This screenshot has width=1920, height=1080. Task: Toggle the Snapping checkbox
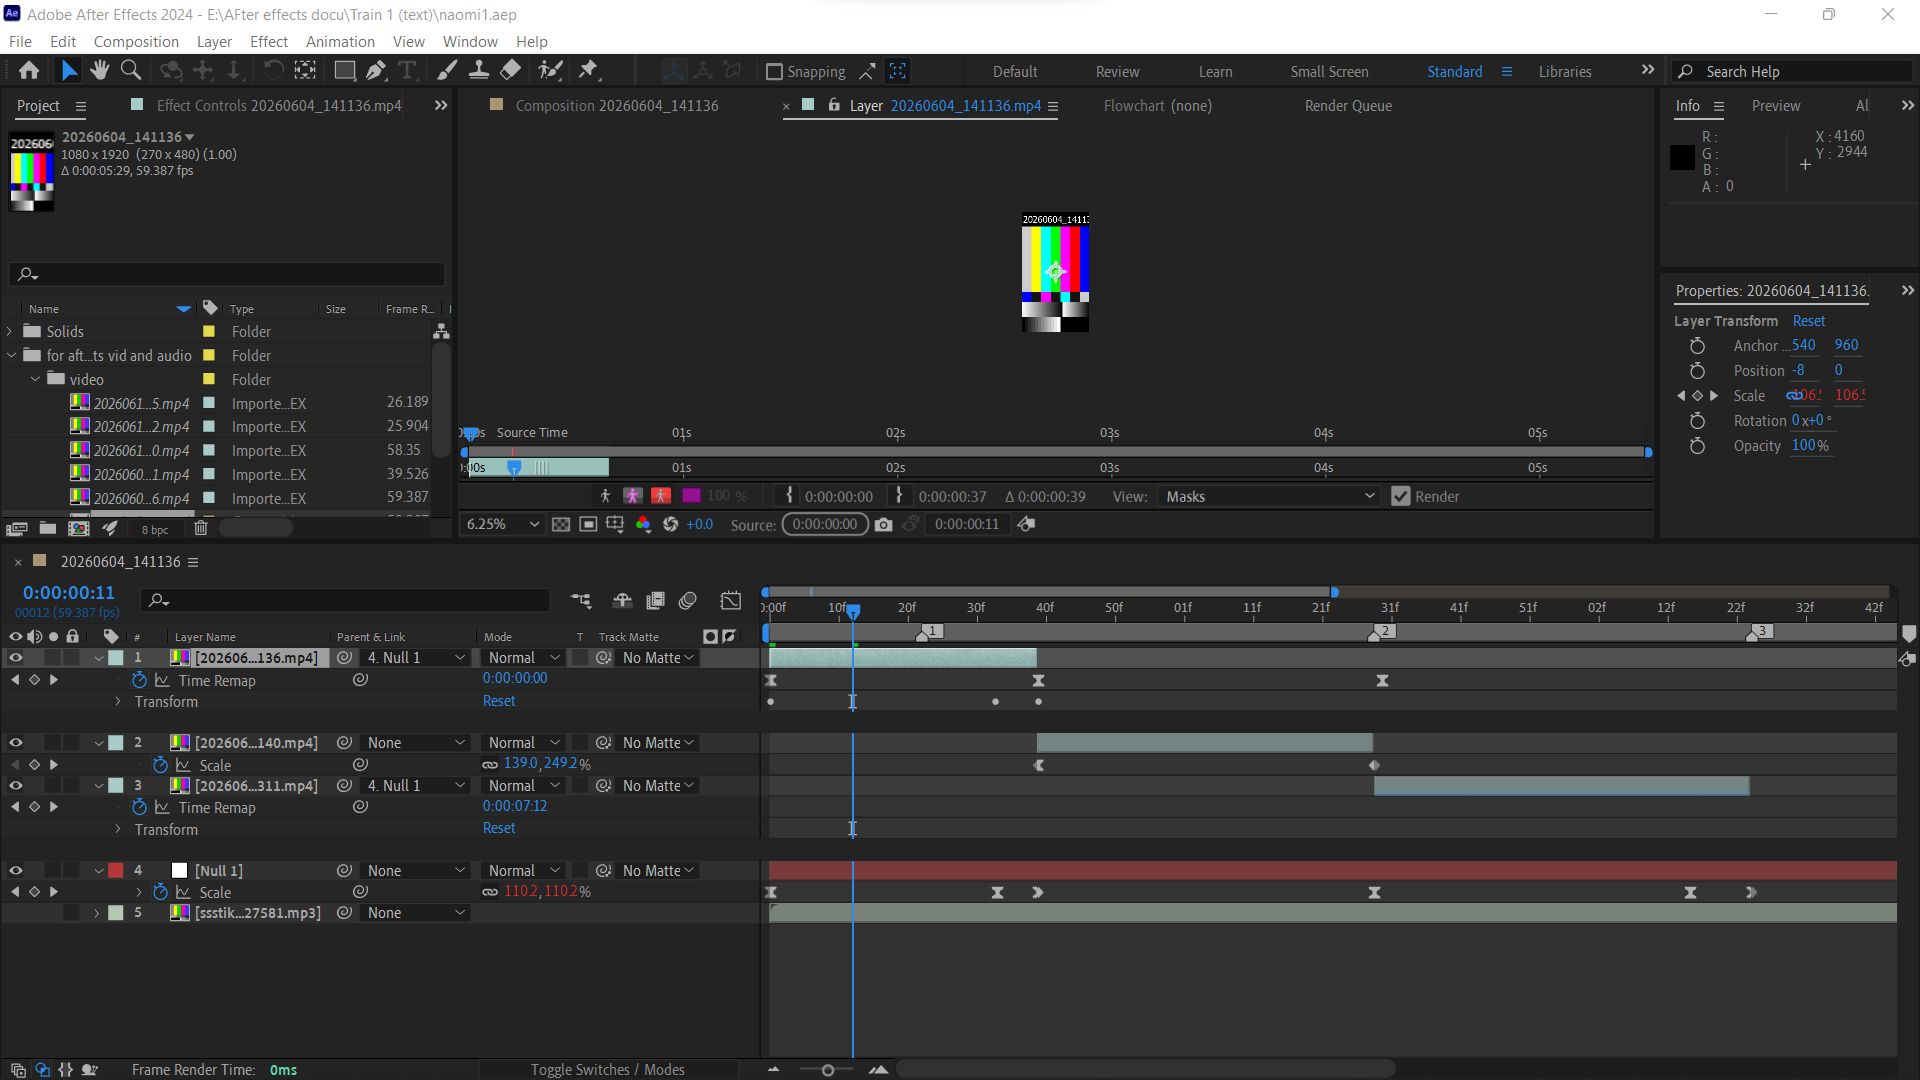click(774, 72)
